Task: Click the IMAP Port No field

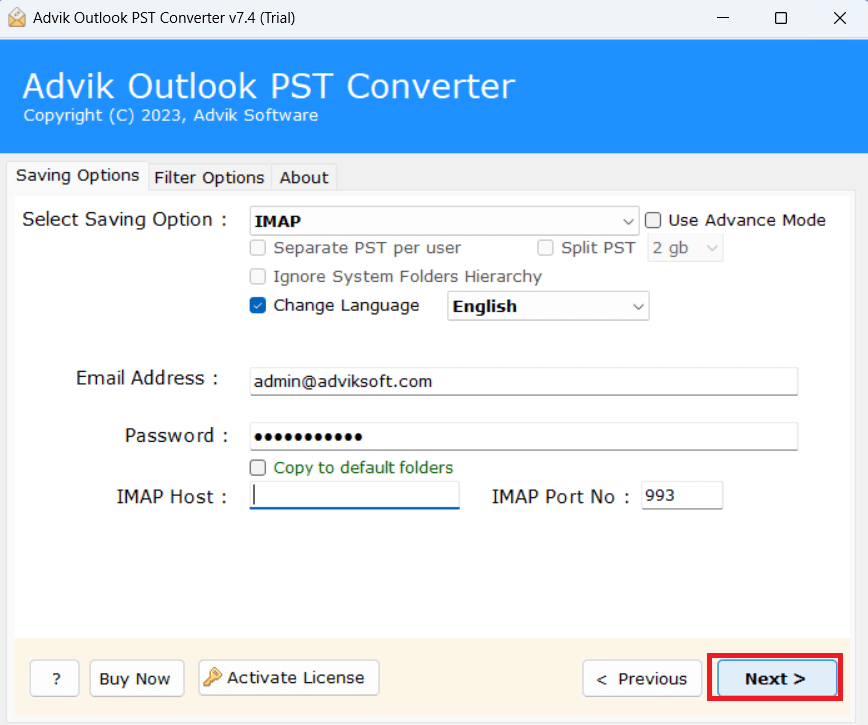Action: coord(682,495)
